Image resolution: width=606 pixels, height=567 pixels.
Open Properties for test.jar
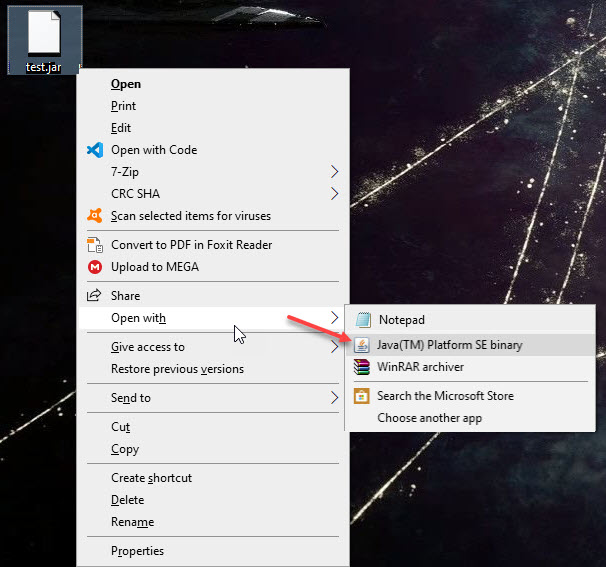pos(213,551)
